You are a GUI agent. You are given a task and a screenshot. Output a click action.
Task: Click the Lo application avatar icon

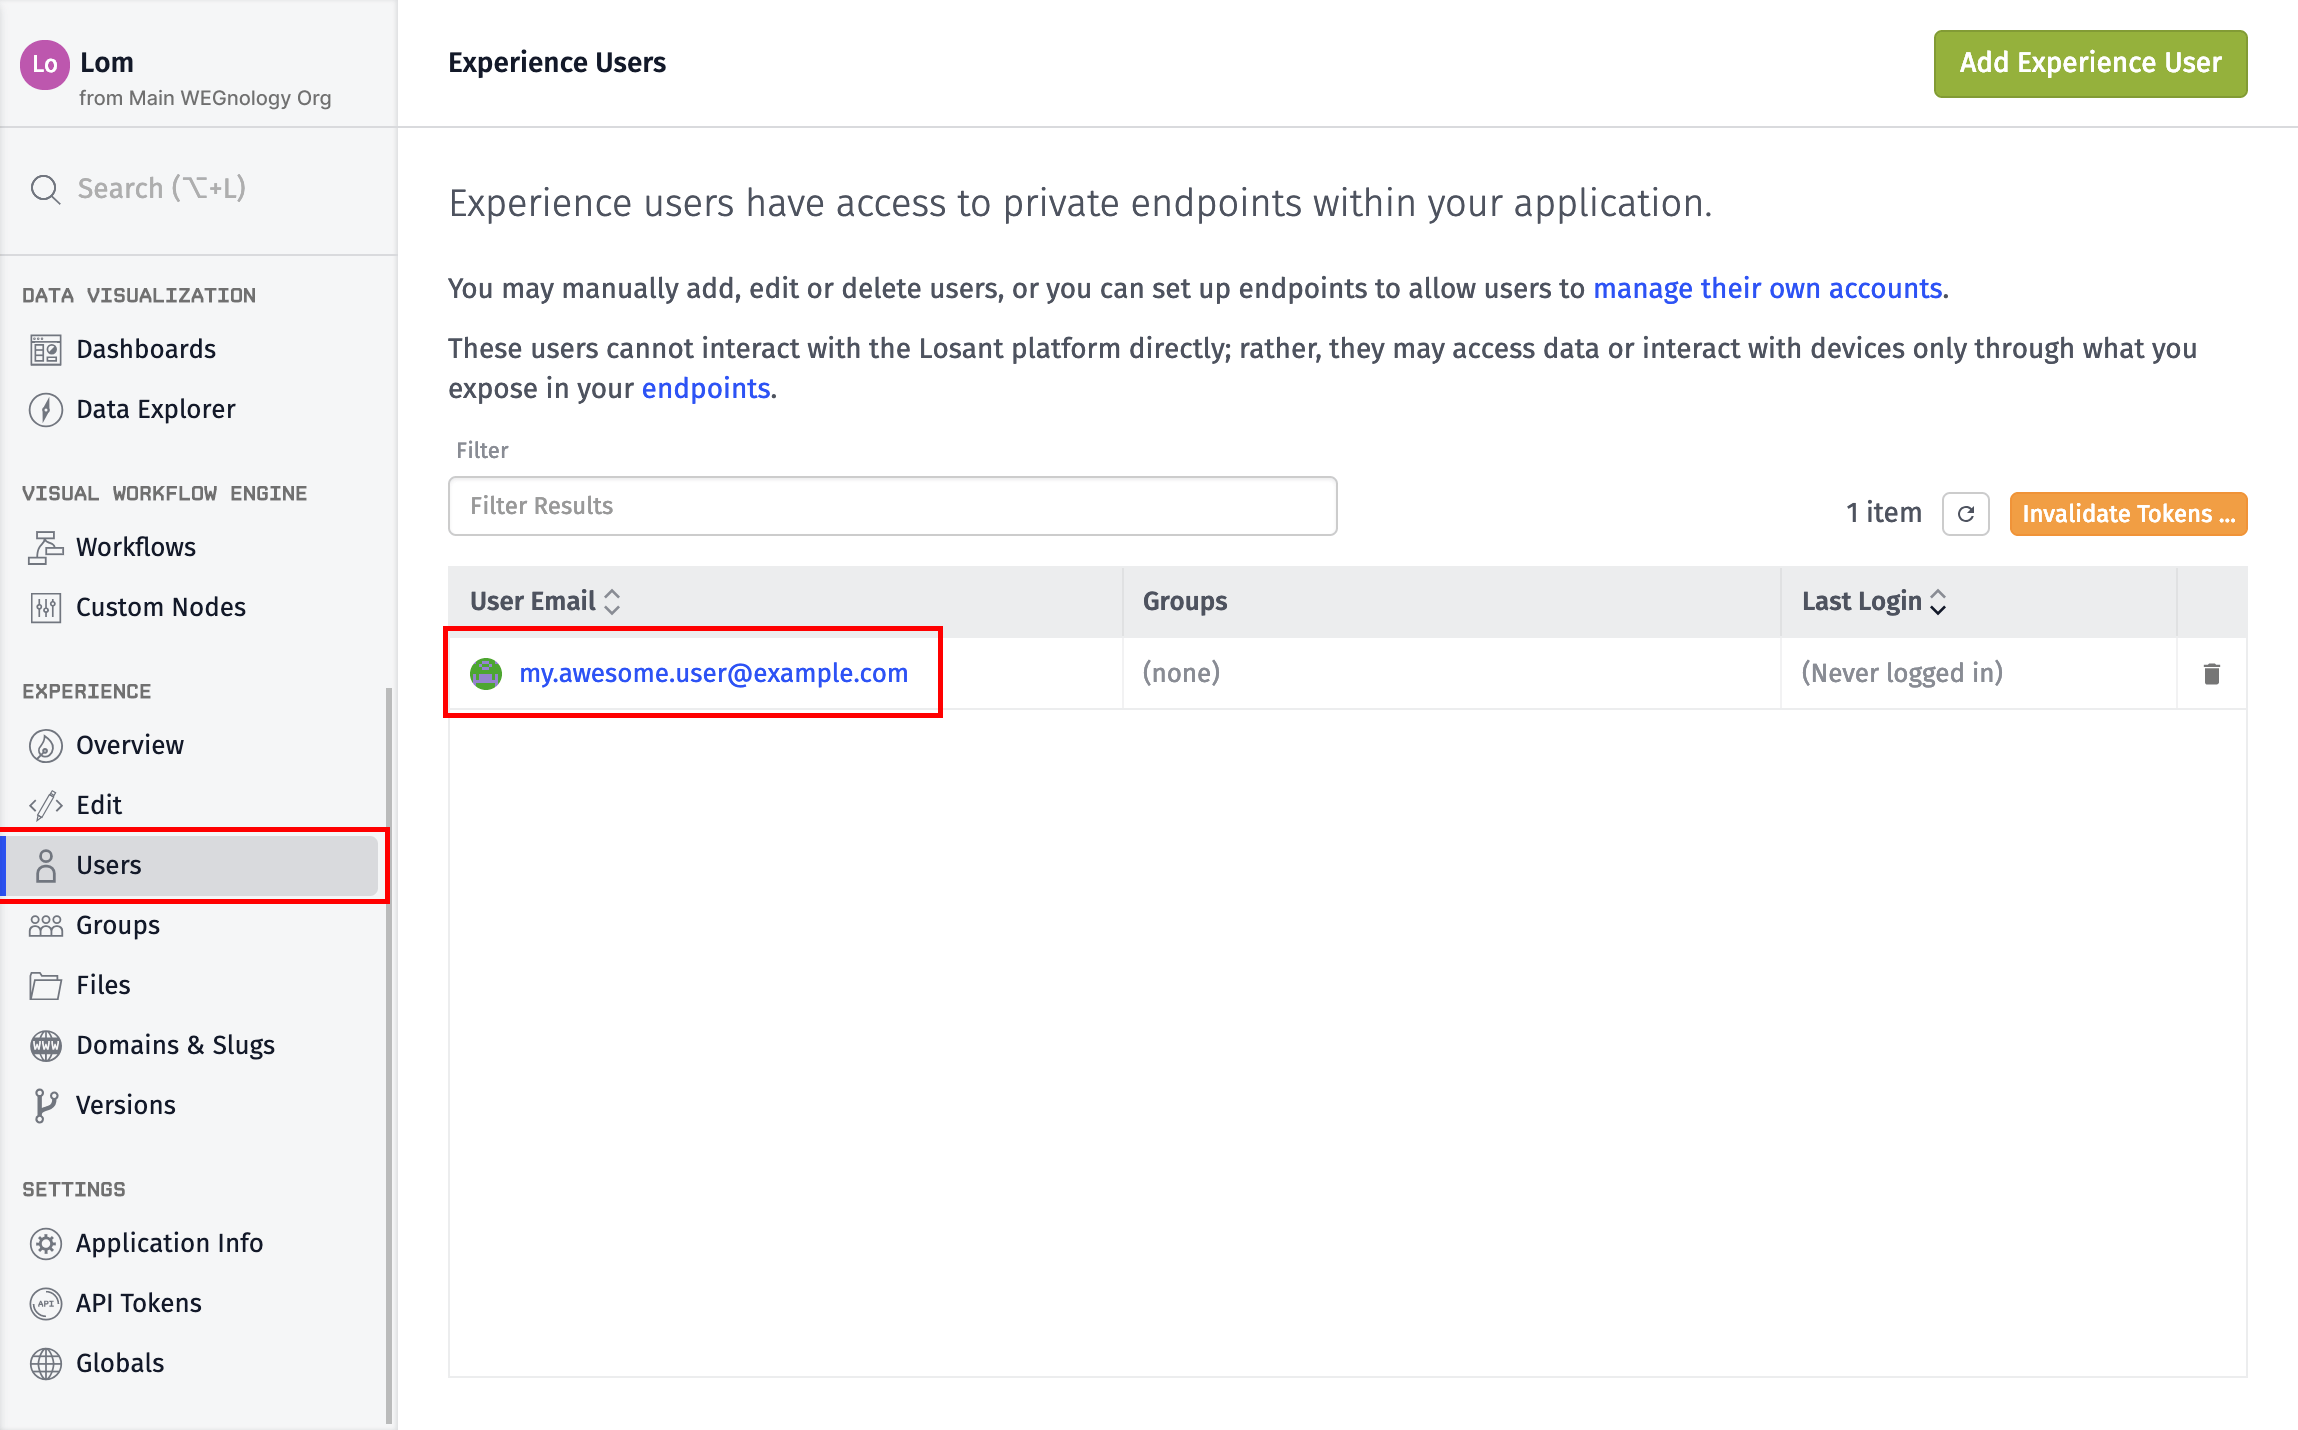[45, 65]
